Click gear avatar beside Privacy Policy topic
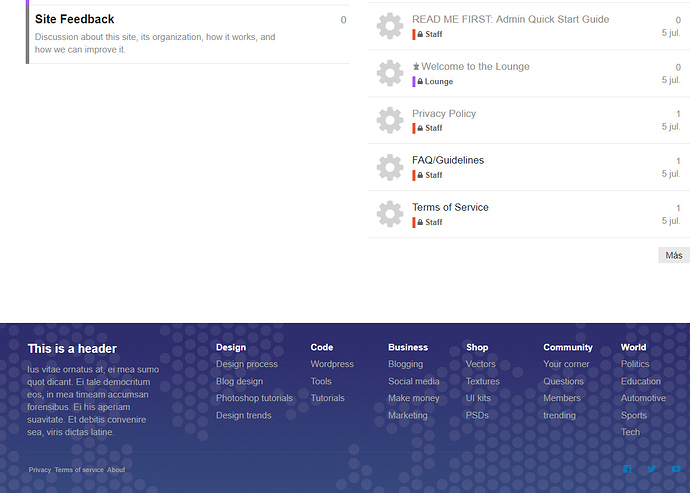690x493 pixels. [x=390, y=120]
